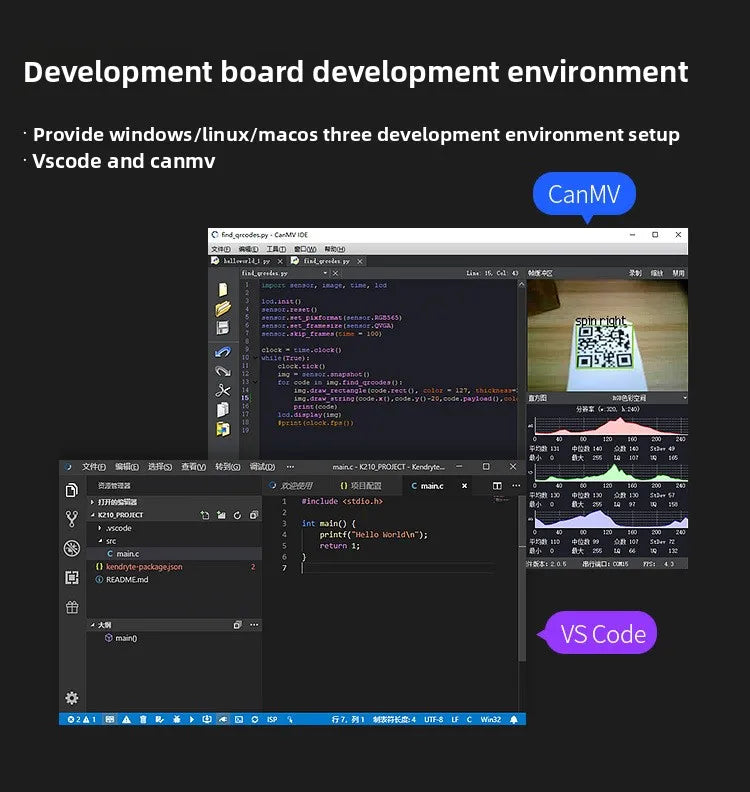Screen dimensions: 750x792
Task: Click QR code camera preview in CanMV
Action: point(607,335)
